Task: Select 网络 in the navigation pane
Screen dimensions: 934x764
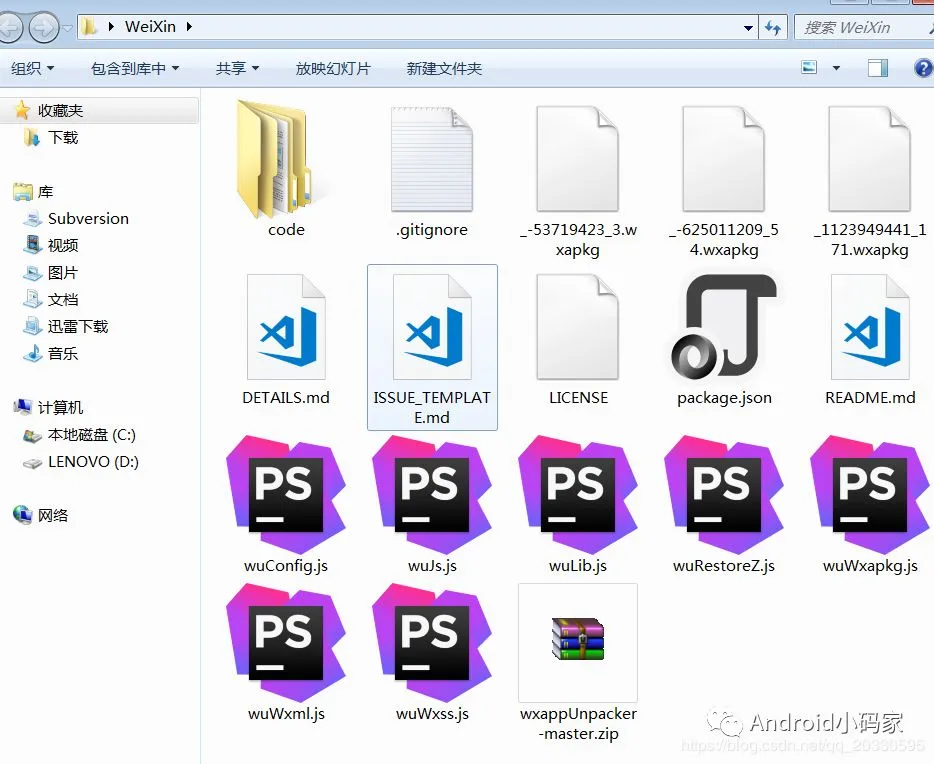Action: pos(53,515)
